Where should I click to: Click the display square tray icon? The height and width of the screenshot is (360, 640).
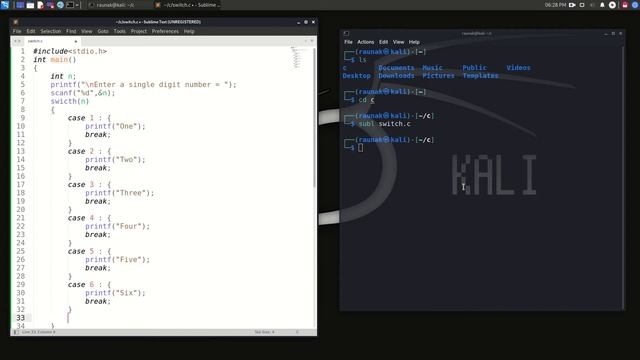click(x=582, y=5)
